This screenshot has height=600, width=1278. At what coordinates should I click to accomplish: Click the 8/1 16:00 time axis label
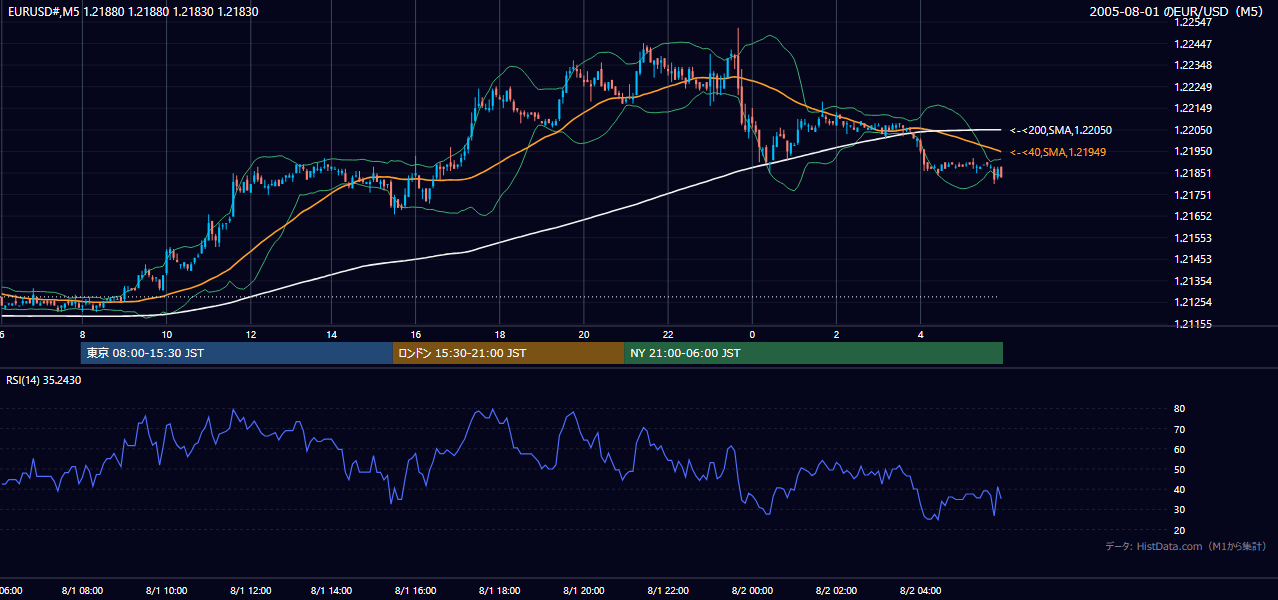[417, 591]
